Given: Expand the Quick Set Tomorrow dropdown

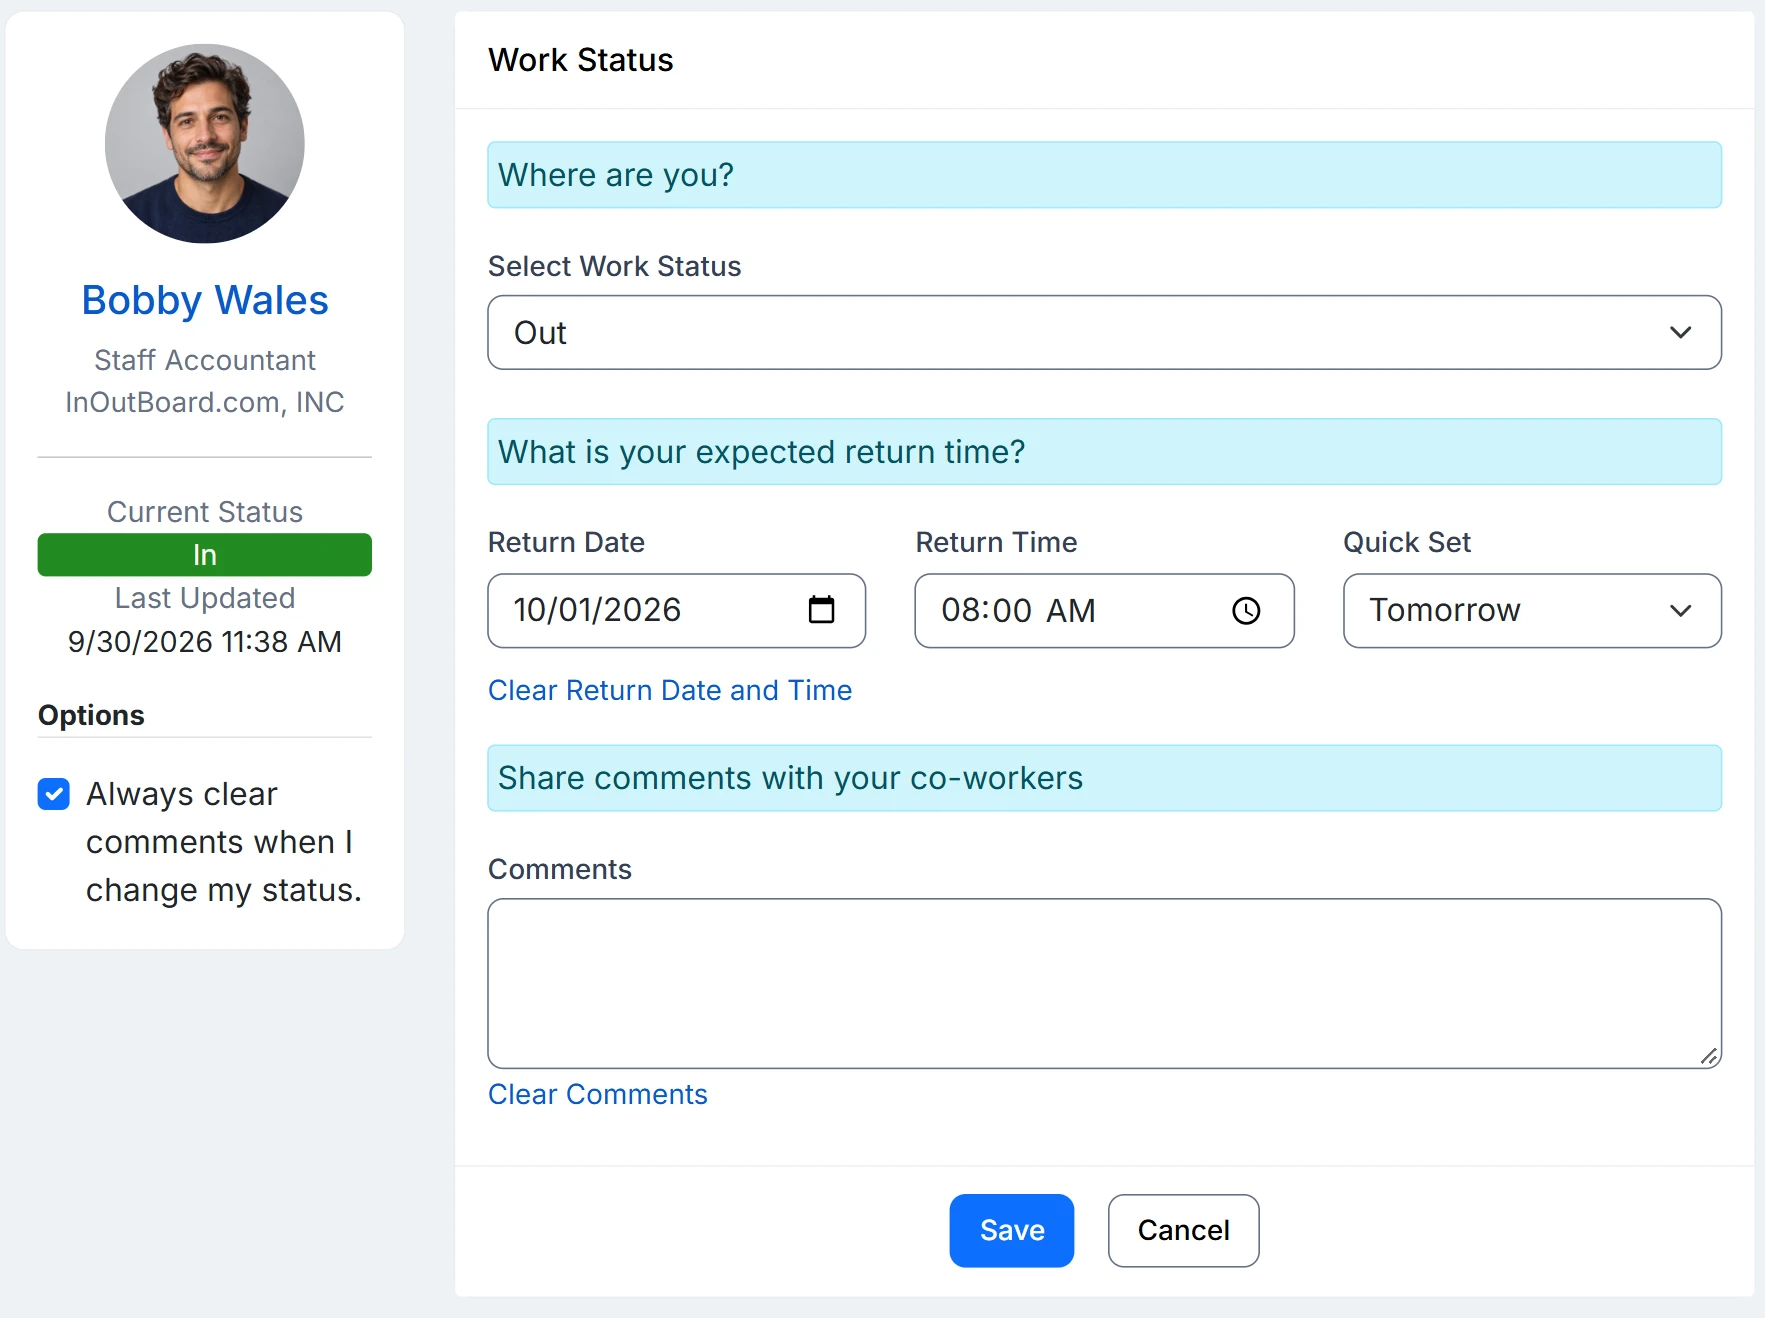Looking at the screenshot, I should point(1532,611).
